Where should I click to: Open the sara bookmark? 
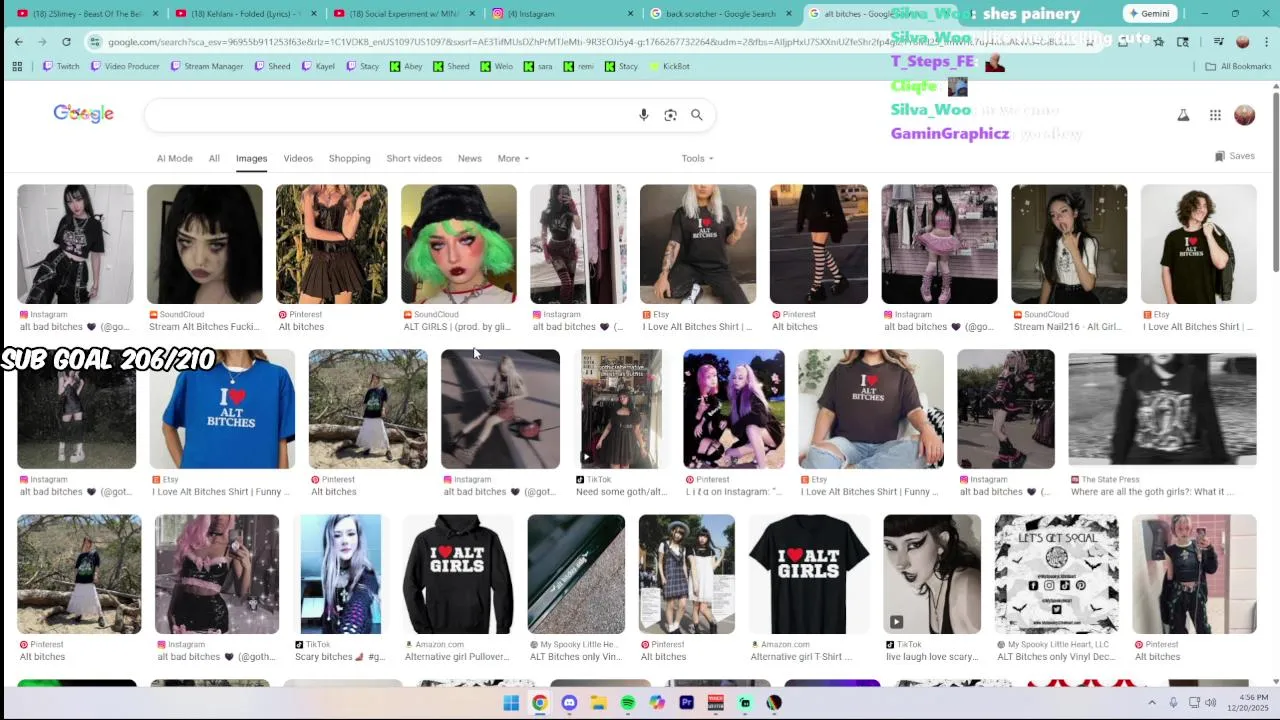pyautogui.click(x=537, y=66)
